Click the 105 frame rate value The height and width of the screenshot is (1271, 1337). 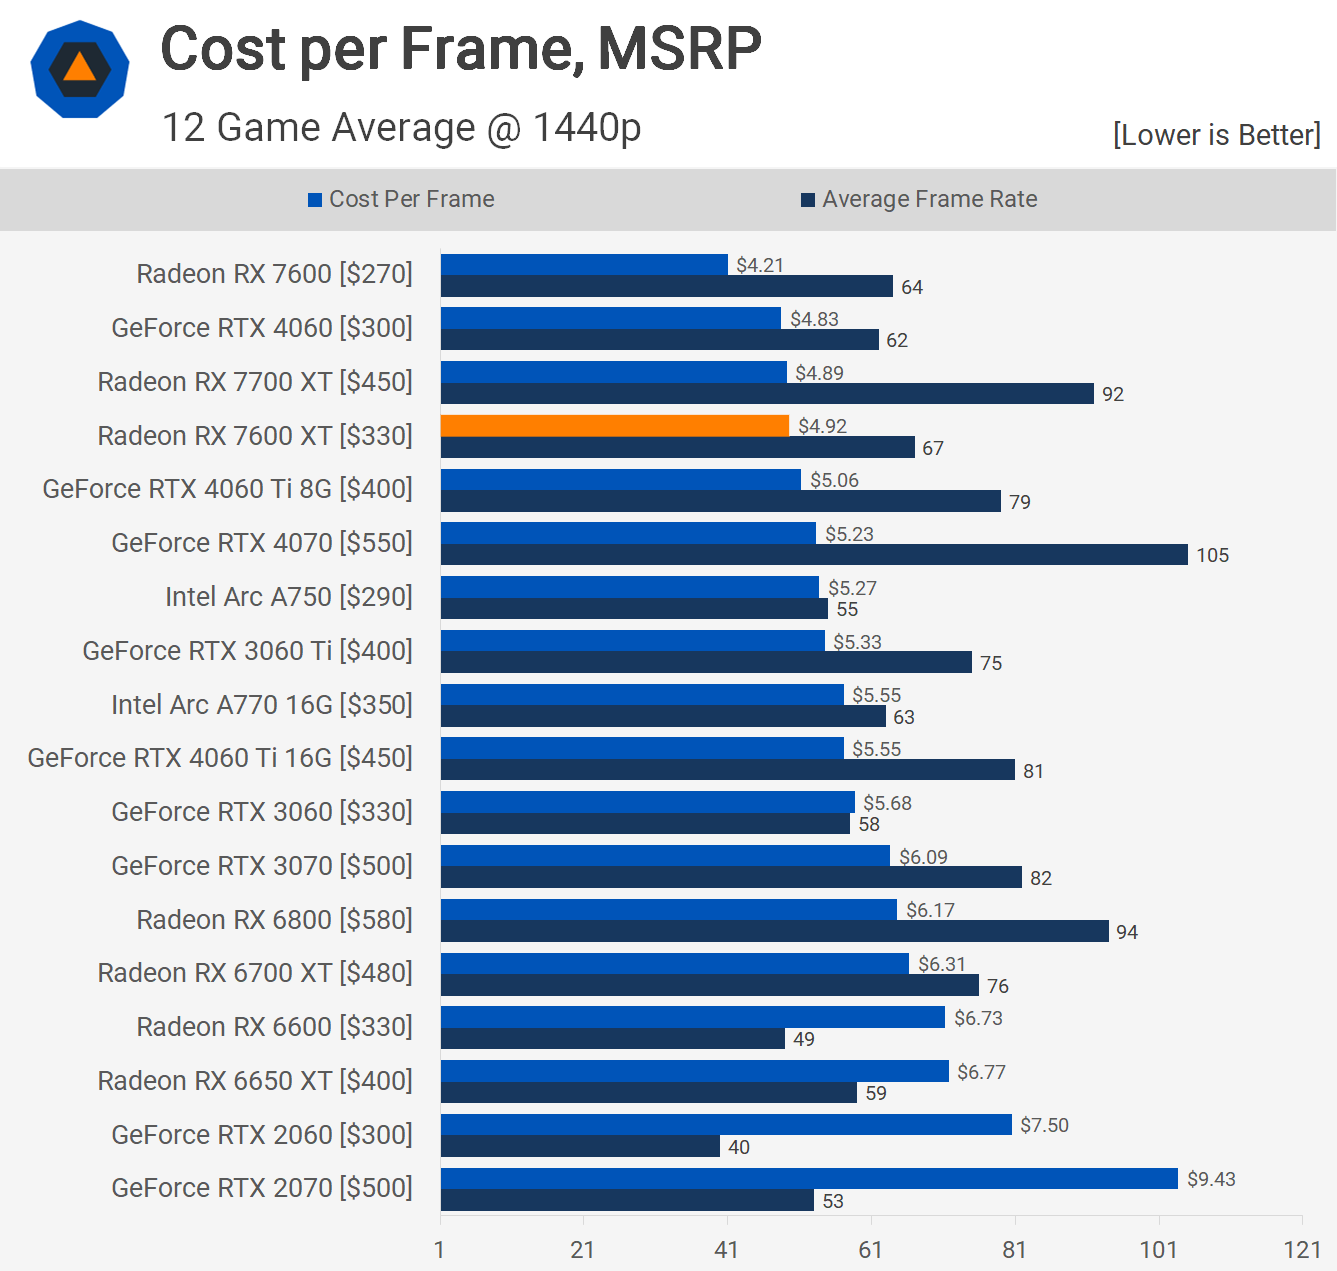pos(1213,555)
